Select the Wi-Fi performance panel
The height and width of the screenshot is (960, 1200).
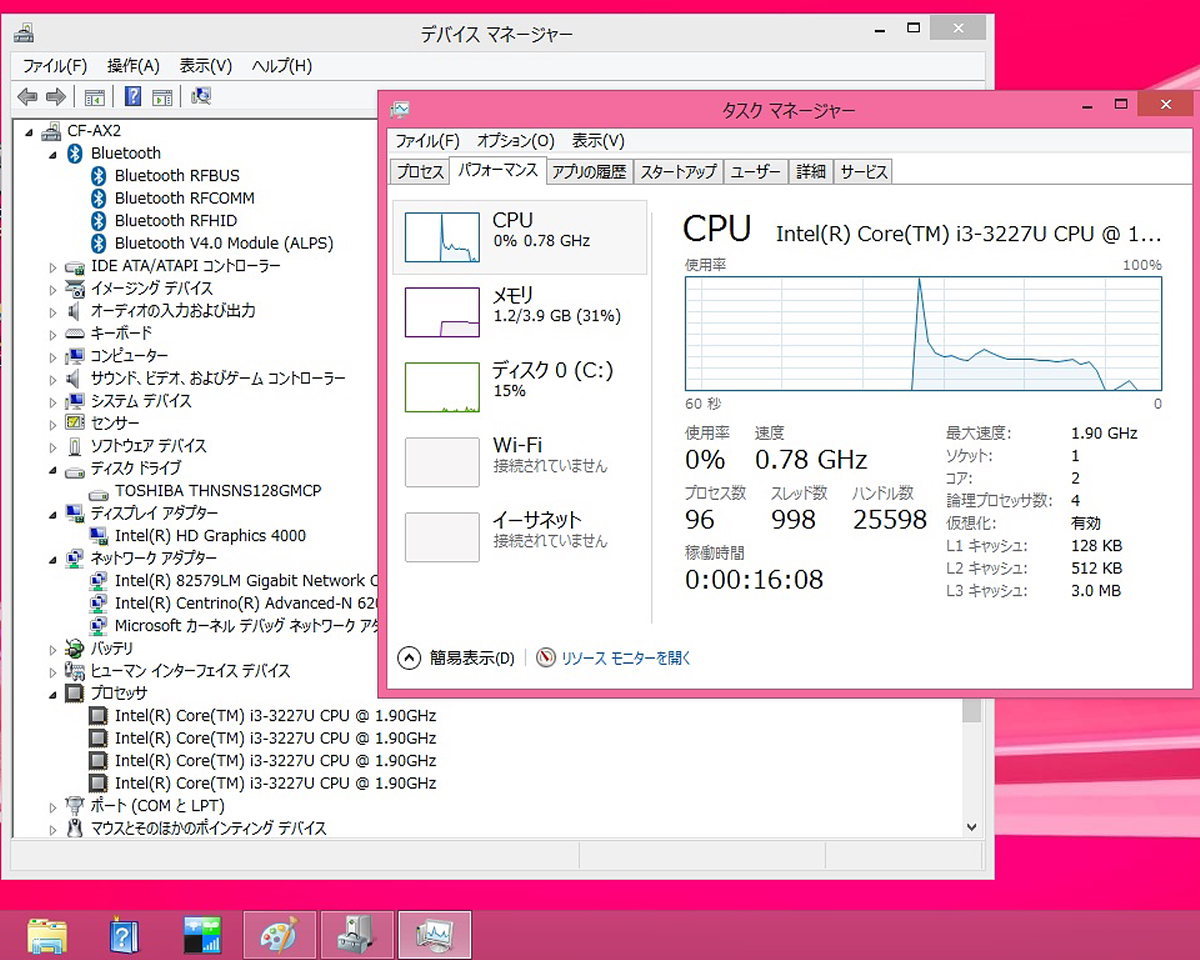[520, 462]
